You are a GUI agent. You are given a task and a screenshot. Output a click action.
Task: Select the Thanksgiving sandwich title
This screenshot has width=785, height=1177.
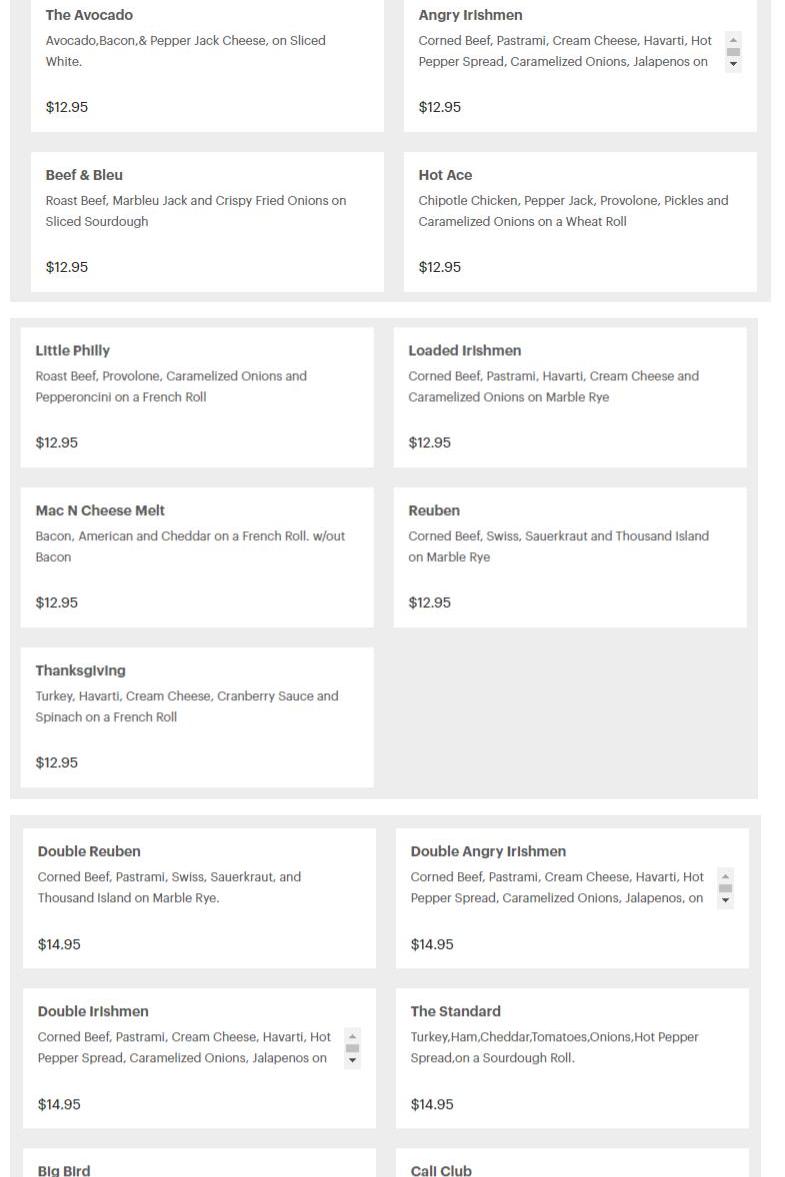[80, 671]
